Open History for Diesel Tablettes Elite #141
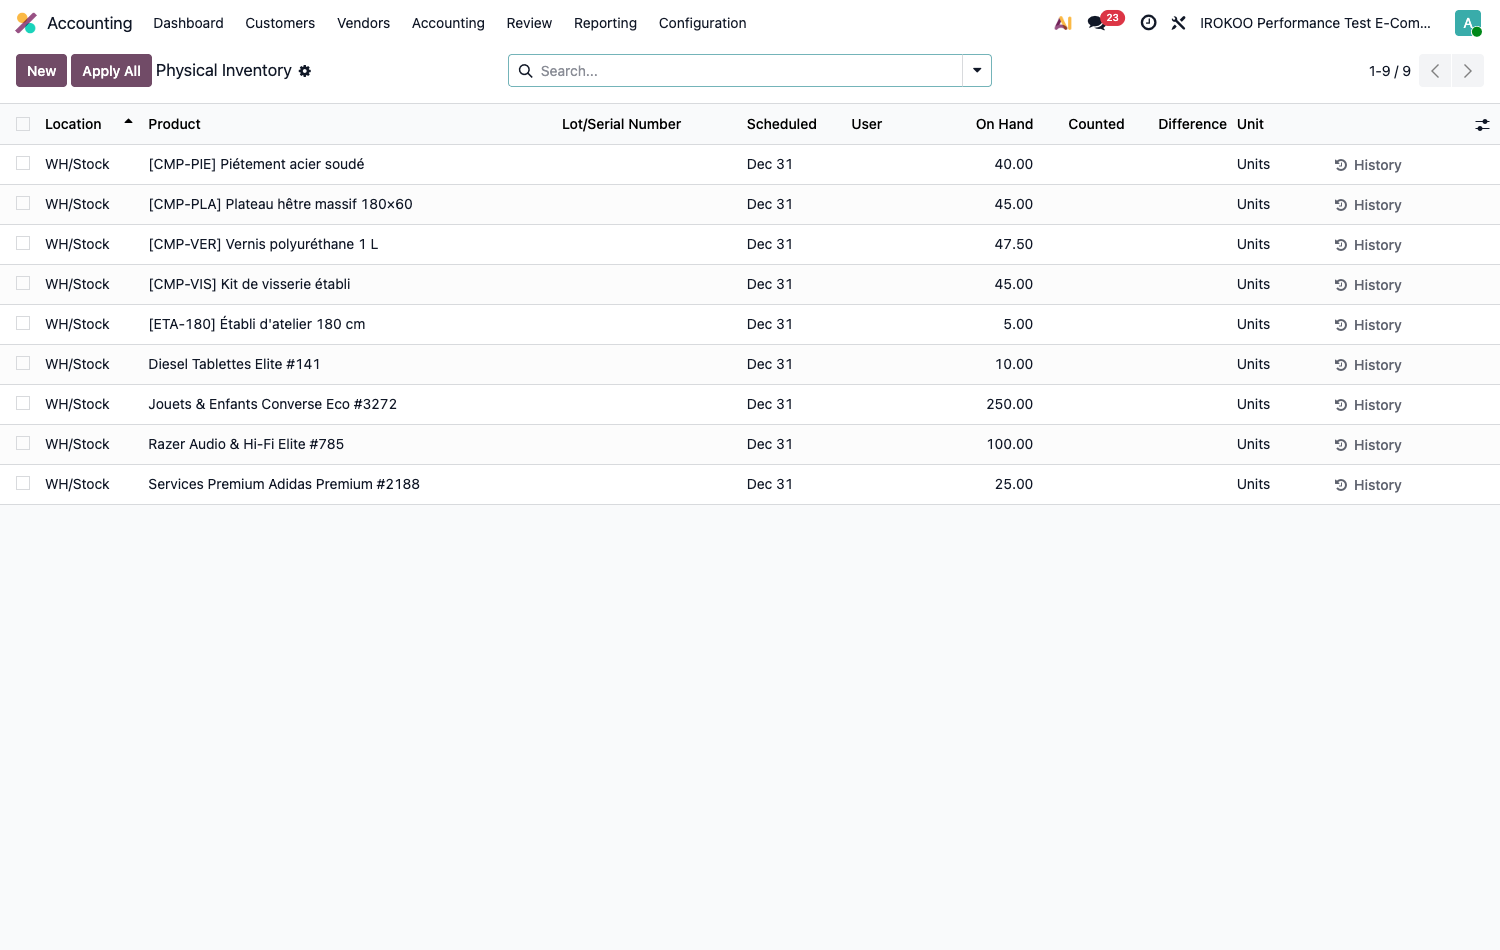Image resolution: width=1500 pixels, height=950 pixels. 1367,365
